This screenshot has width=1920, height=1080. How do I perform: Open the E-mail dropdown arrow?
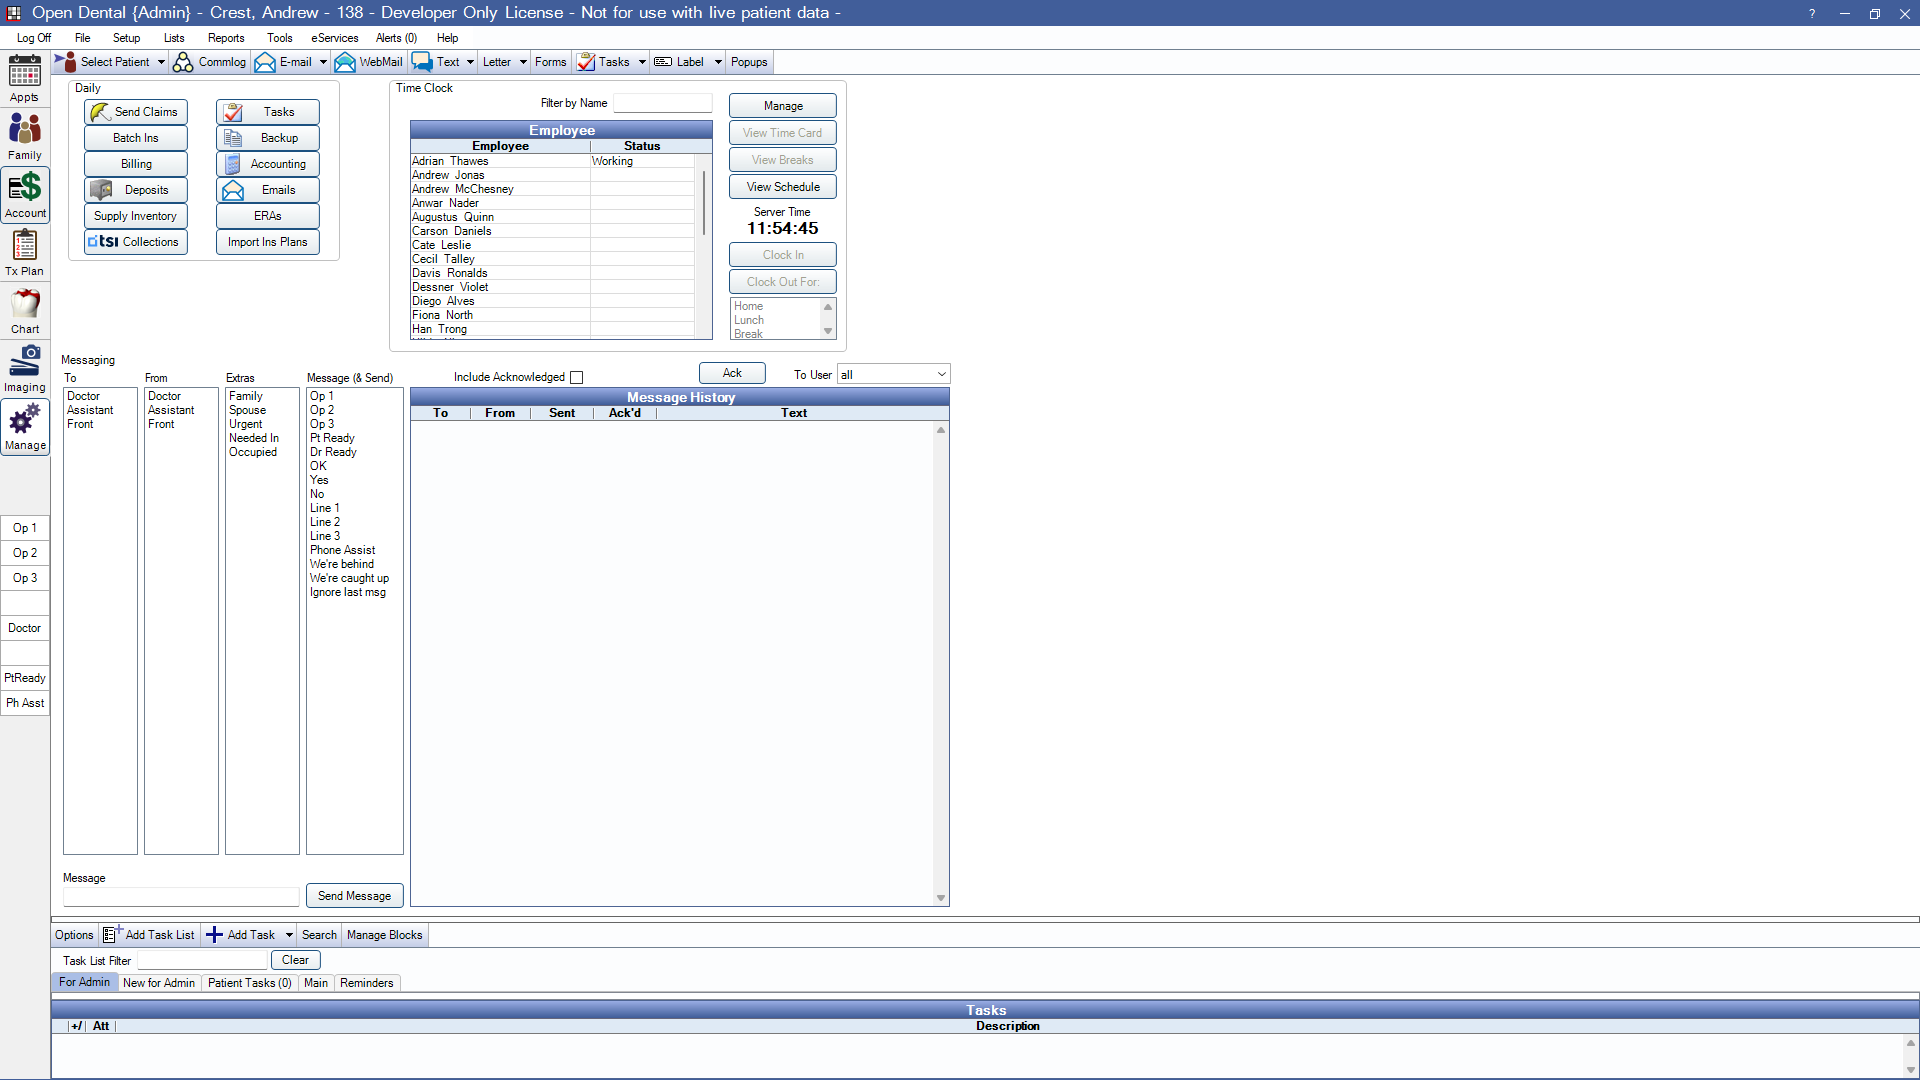(323, 62)
